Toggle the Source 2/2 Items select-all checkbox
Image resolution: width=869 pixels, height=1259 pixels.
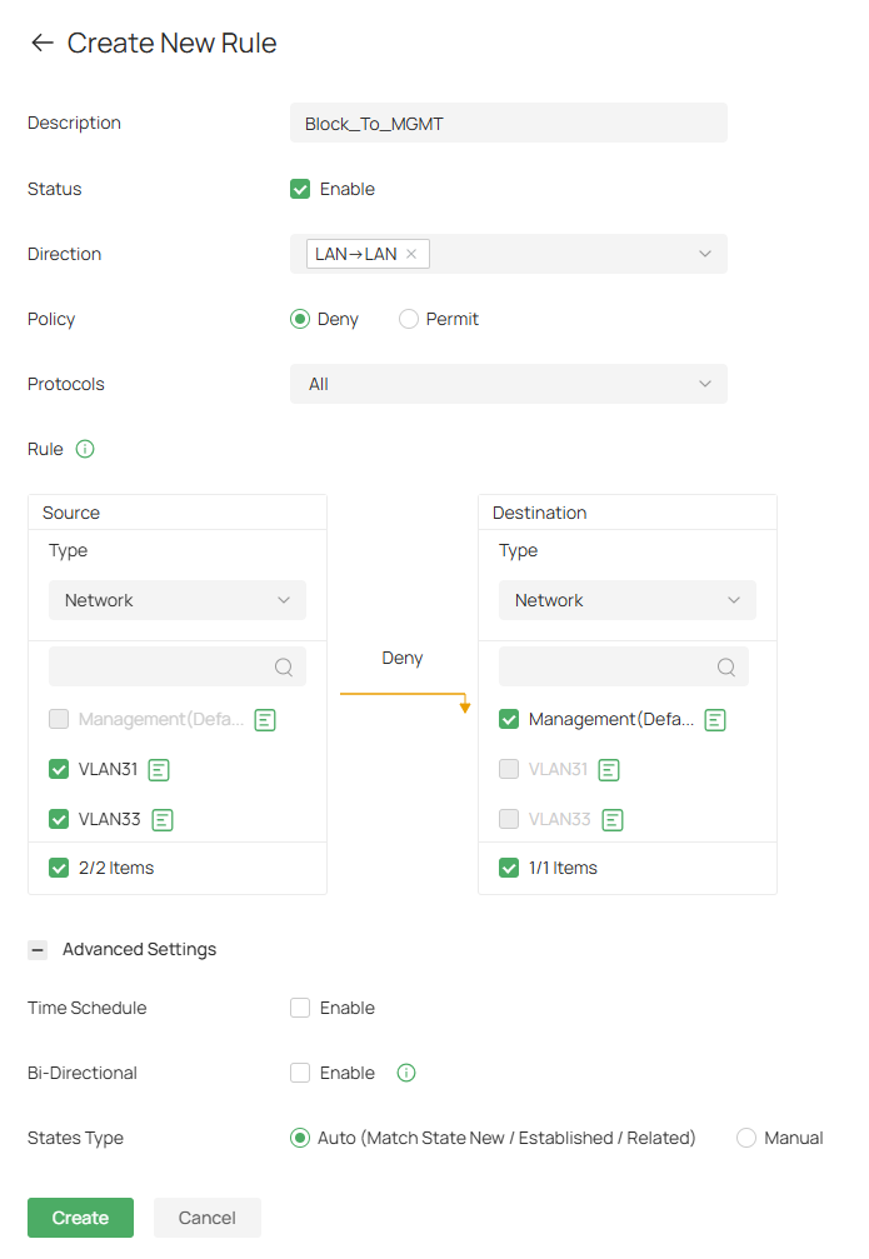pyautogui.click(x=59, y=868)
